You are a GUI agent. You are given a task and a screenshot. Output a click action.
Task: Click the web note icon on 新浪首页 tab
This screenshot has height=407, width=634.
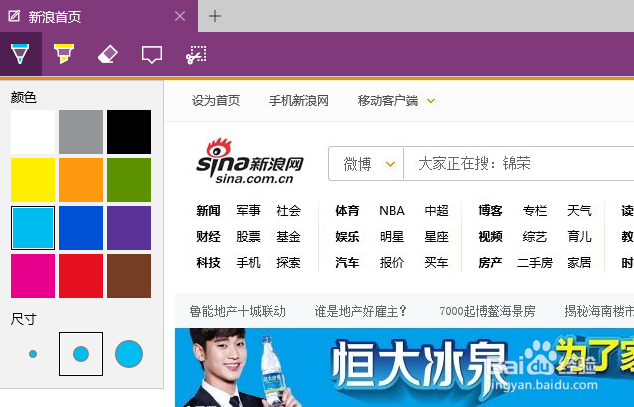click(x=14, y=16)
